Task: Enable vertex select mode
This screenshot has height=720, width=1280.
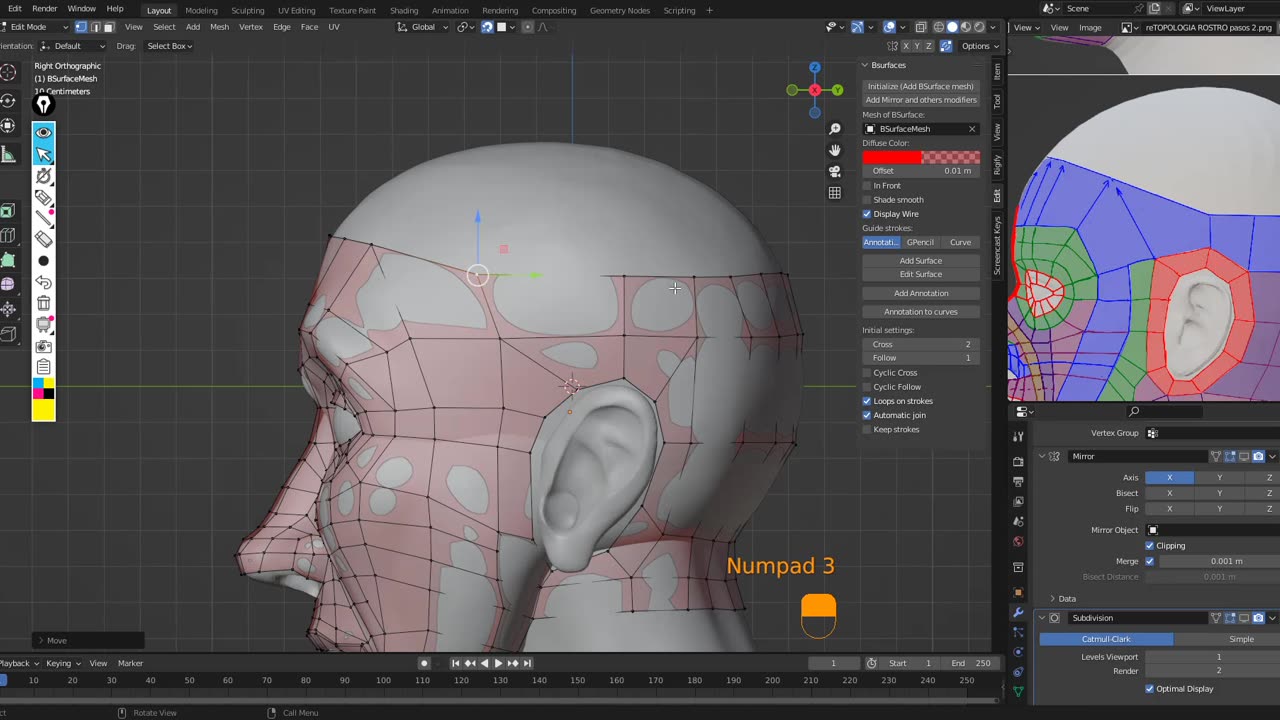Action: click(x=81, y=27)
